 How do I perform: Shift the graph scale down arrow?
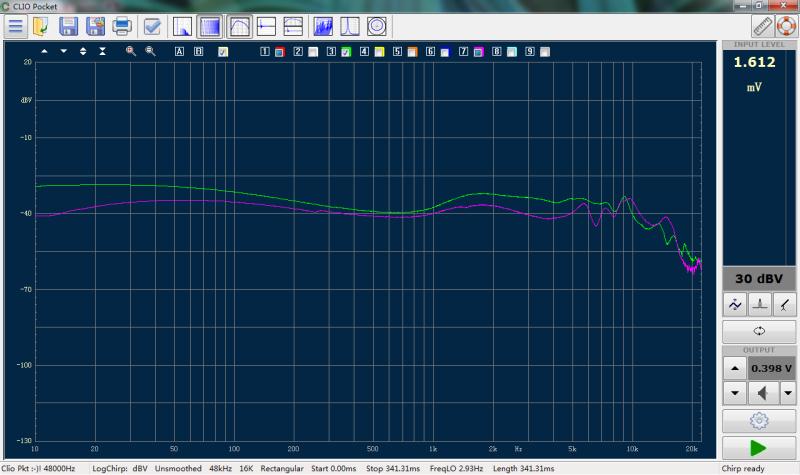click(x=64, y=51)
